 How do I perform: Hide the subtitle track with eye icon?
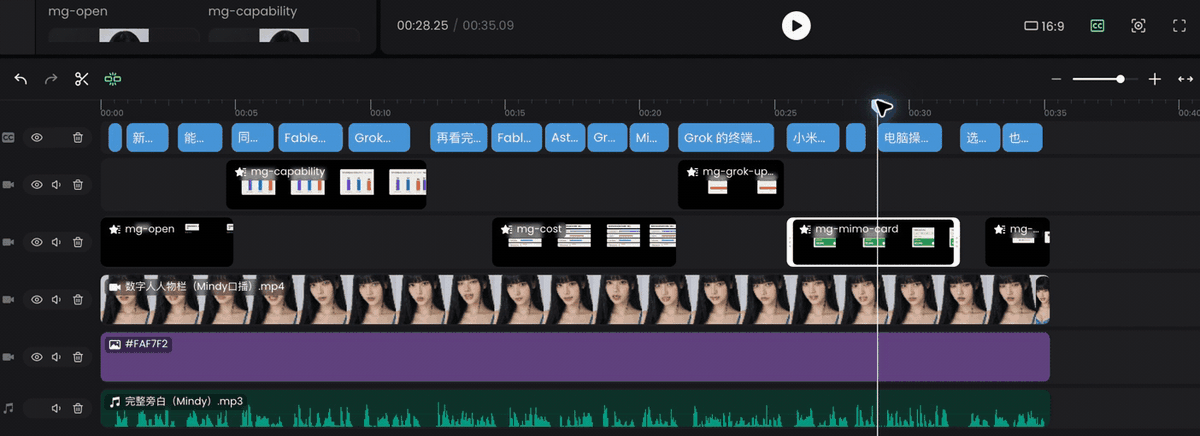37,138
